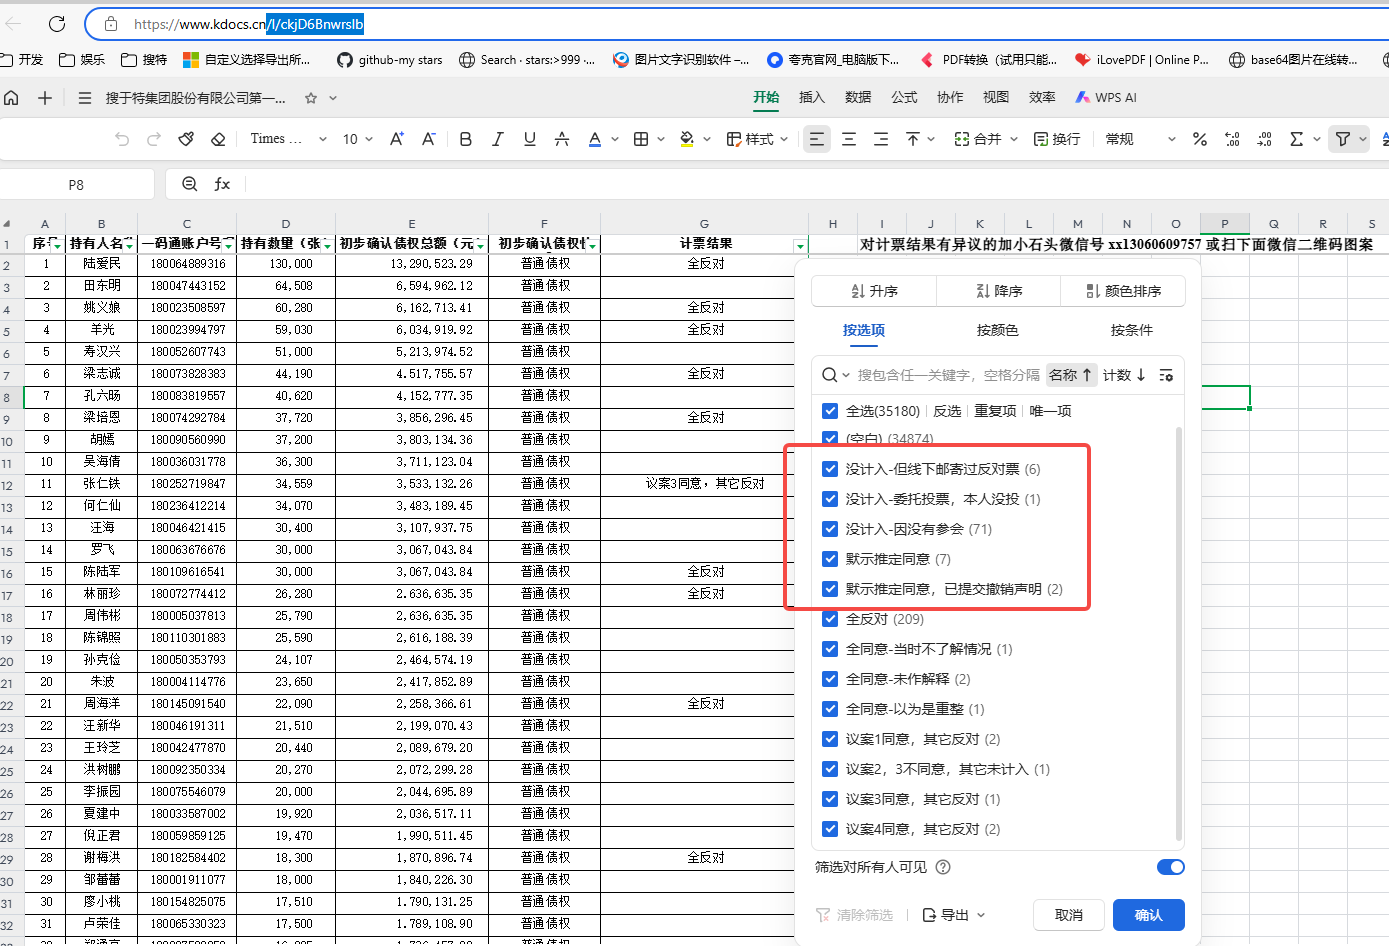Click the 确认 confirm button

click(1148, 915)
